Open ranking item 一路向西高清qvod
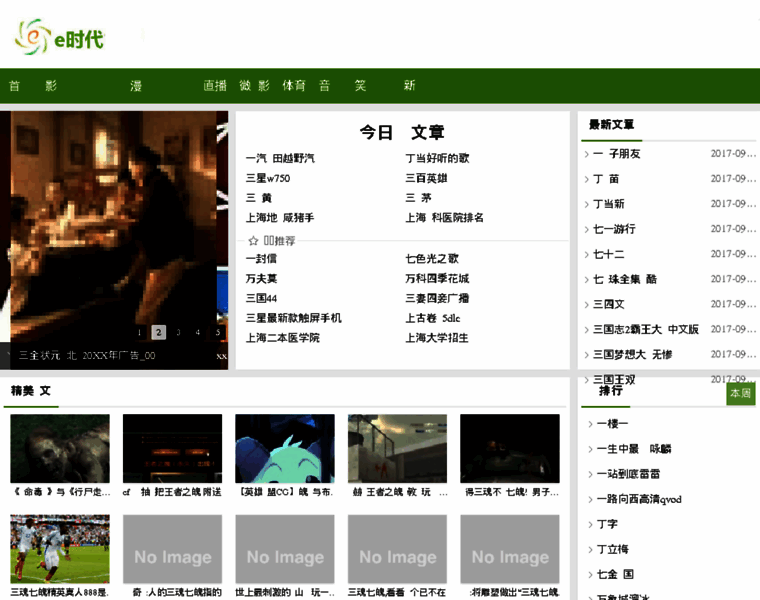This screenshot has height=600, width=760. [639, 499]
